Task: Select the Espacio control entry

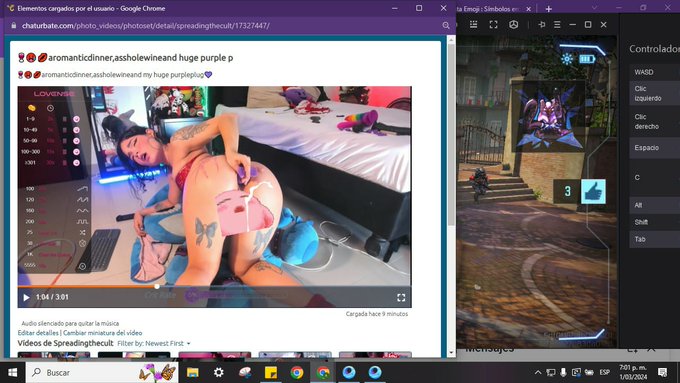Action: [654, 147]
